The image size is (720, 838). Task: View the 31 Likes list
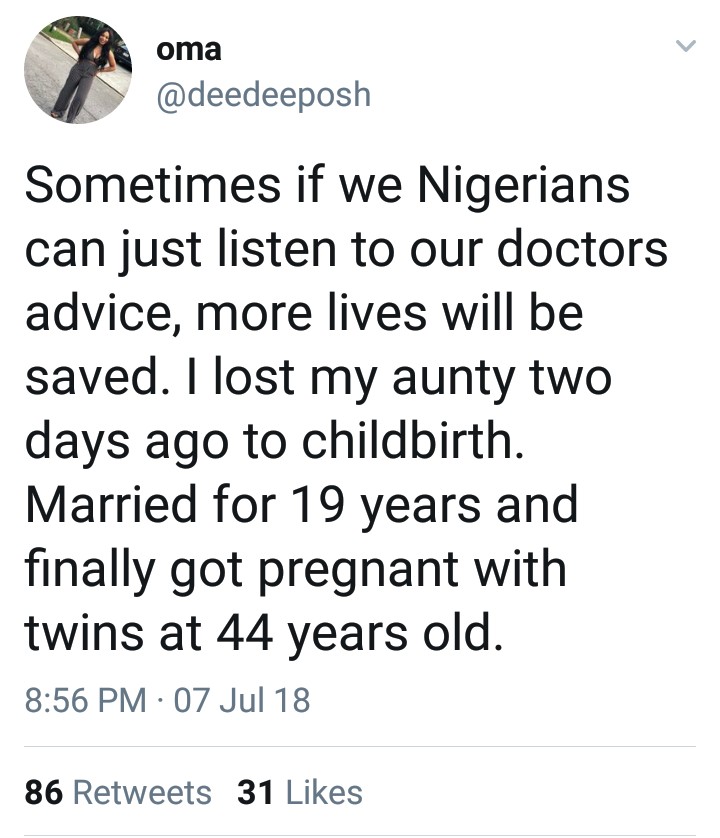pos(299,793)
